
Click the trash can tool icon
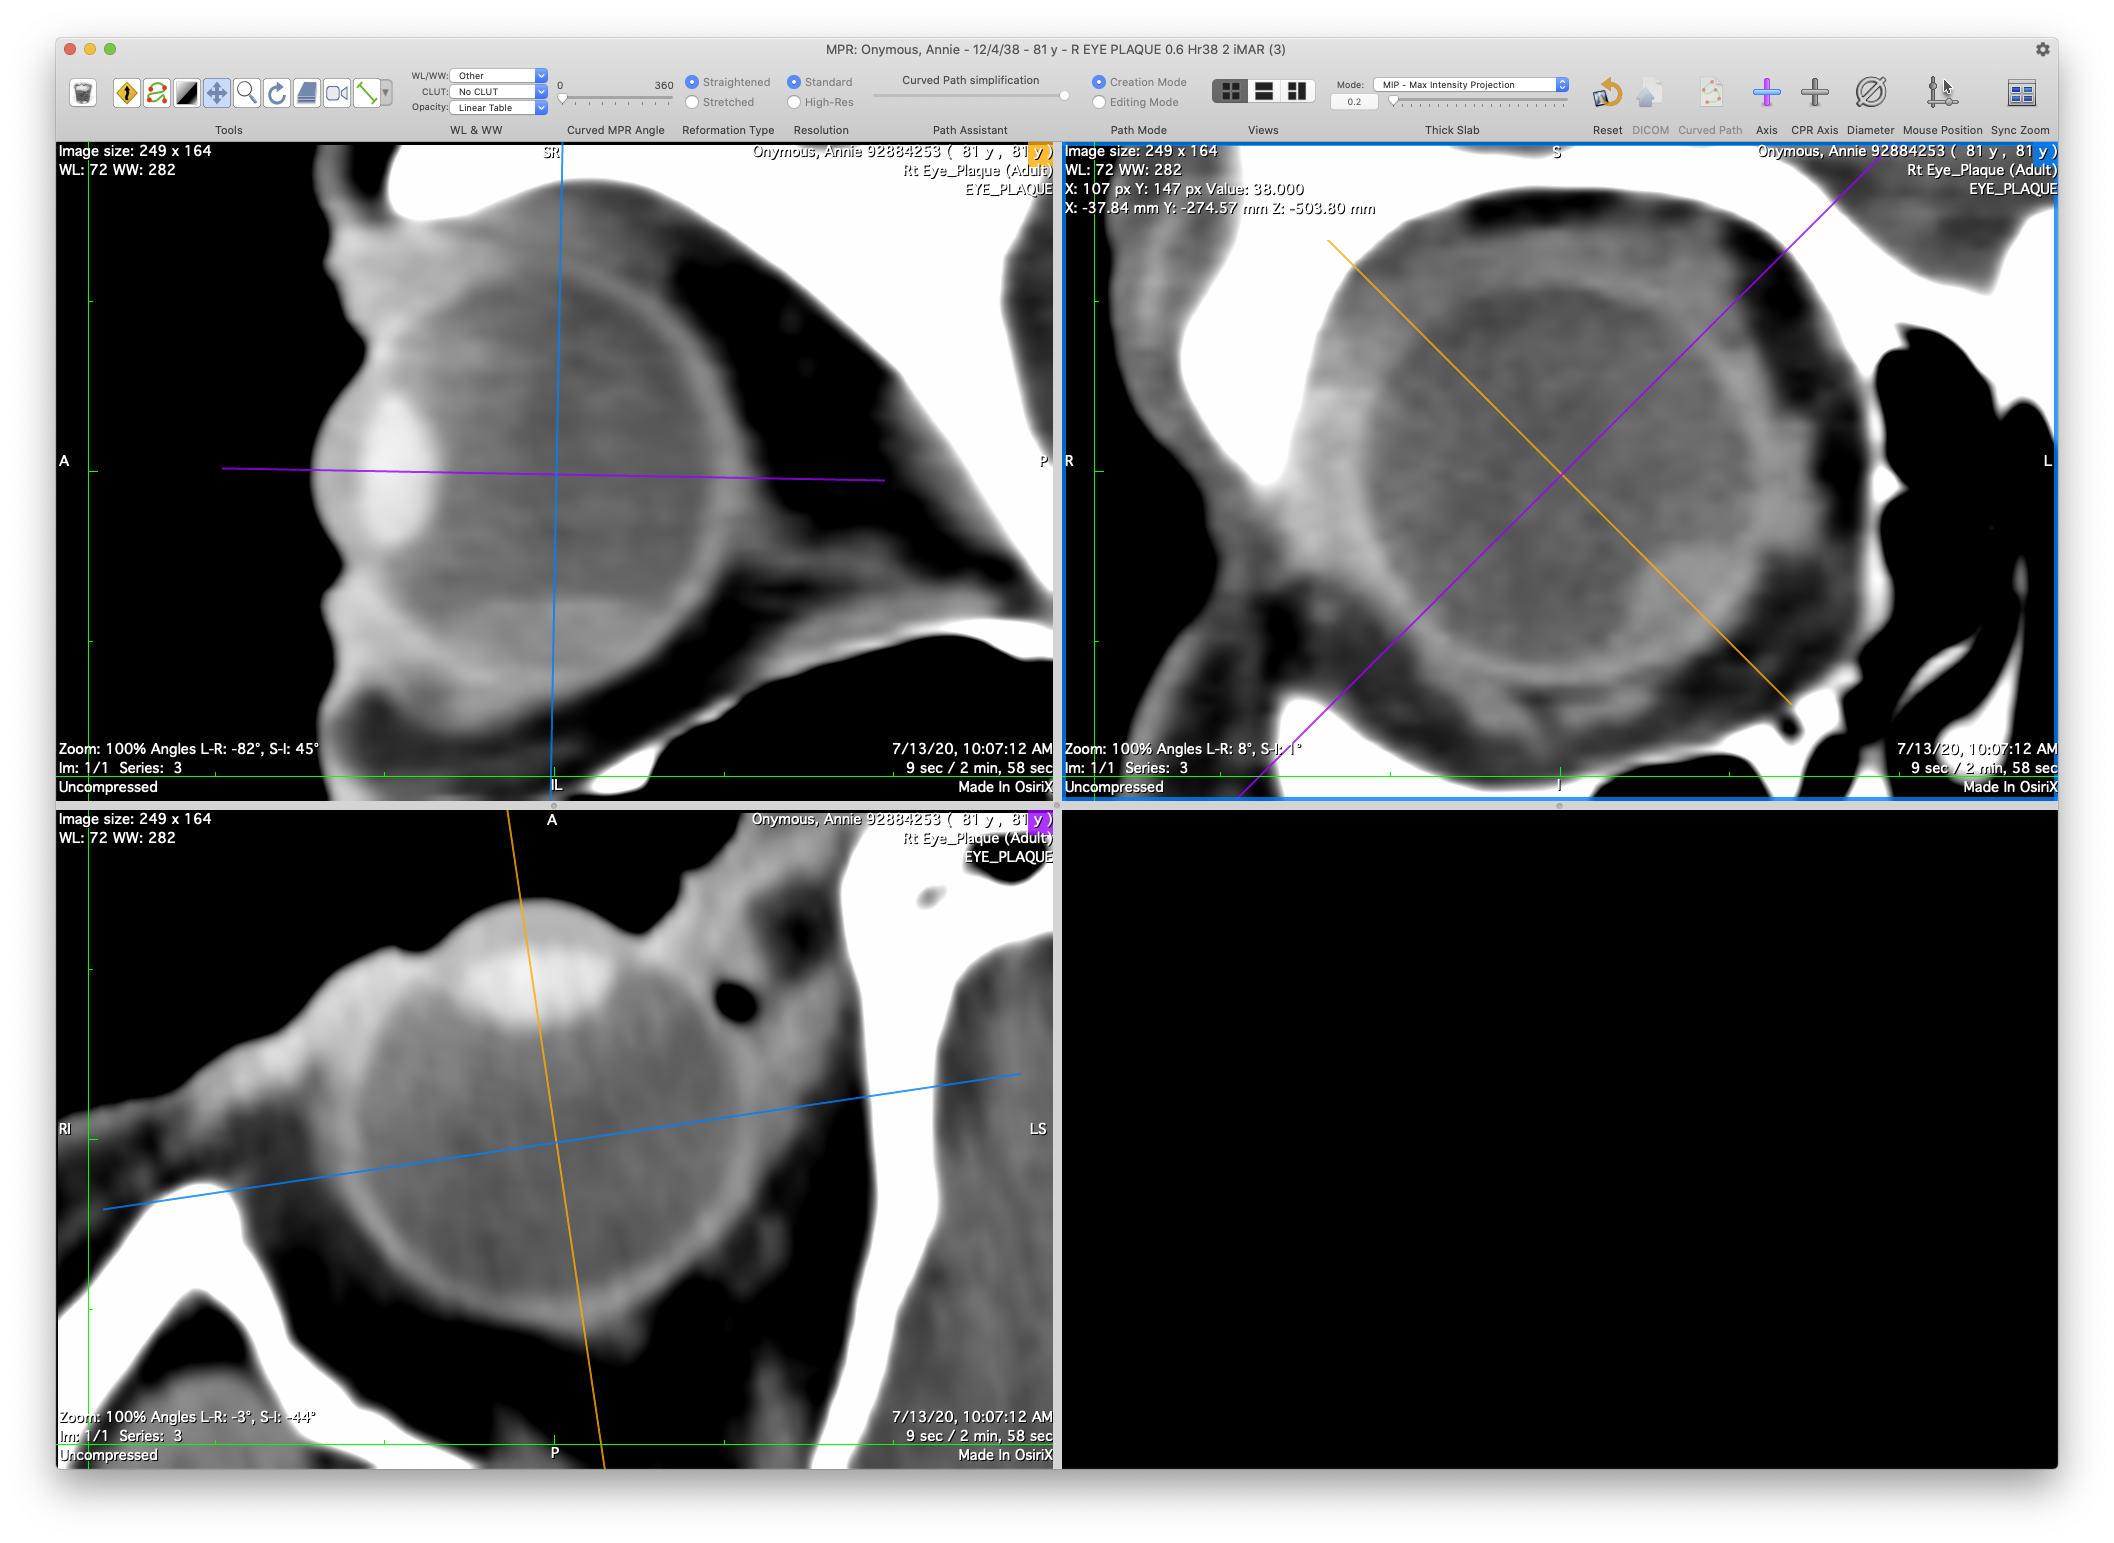[83, 93]
